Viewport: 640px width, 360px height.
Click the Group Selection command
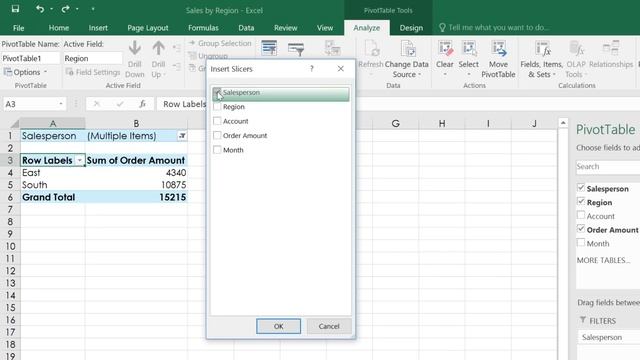coord(220,43)
